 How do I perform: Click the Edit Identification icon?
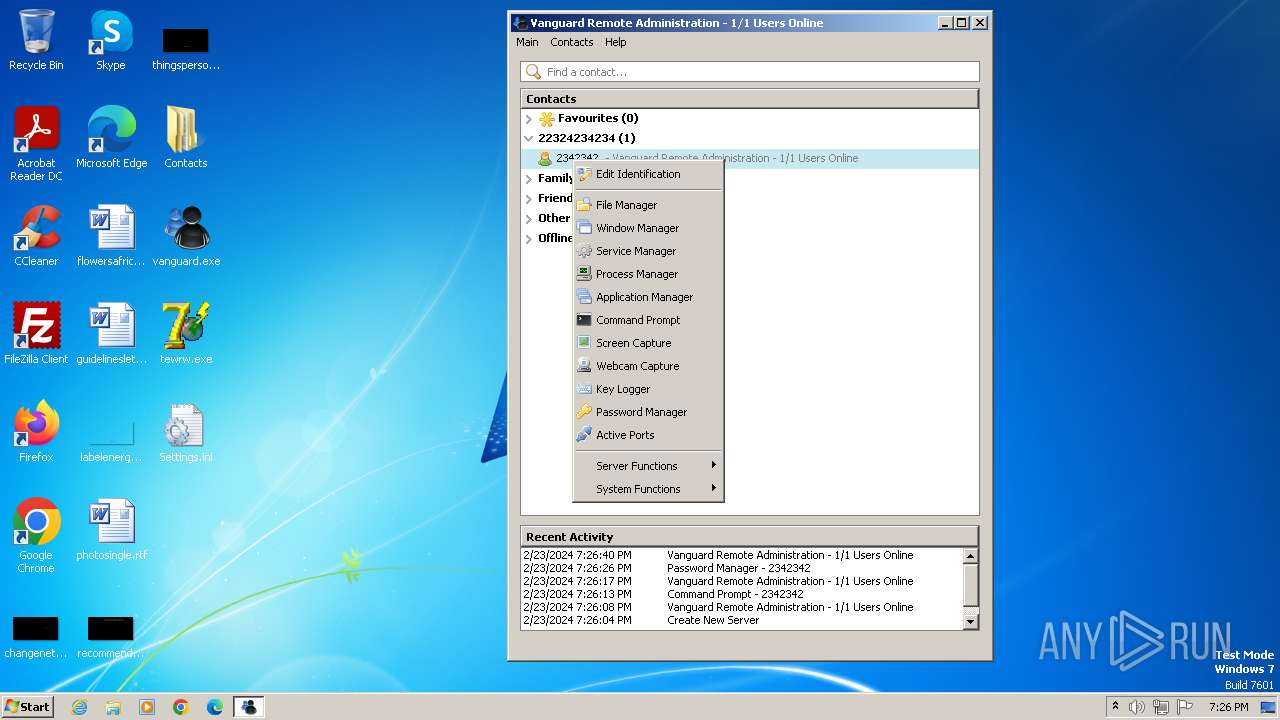coord(584,174)
